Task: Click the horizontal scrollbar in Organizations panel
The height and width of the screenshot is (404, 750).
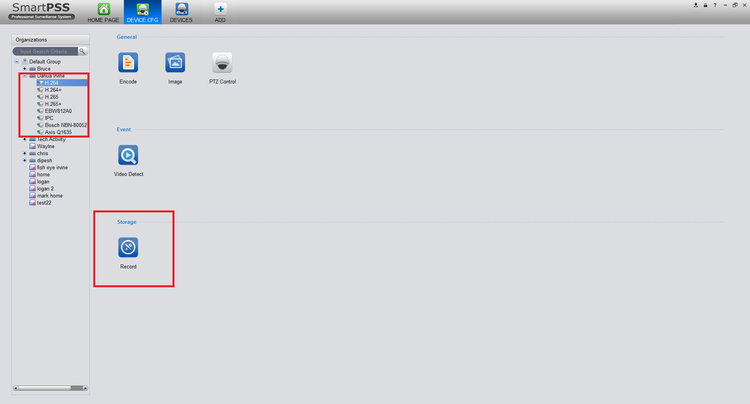Action: (x=50, y=388)
